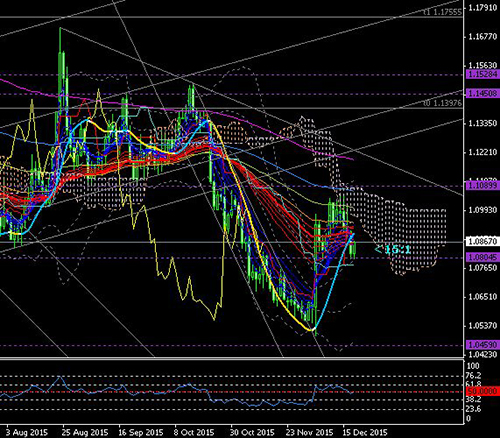Viewport: 500px width, 438px height.
Task: Click the red 50.0000 RSI level label
Action: point(482,391)
